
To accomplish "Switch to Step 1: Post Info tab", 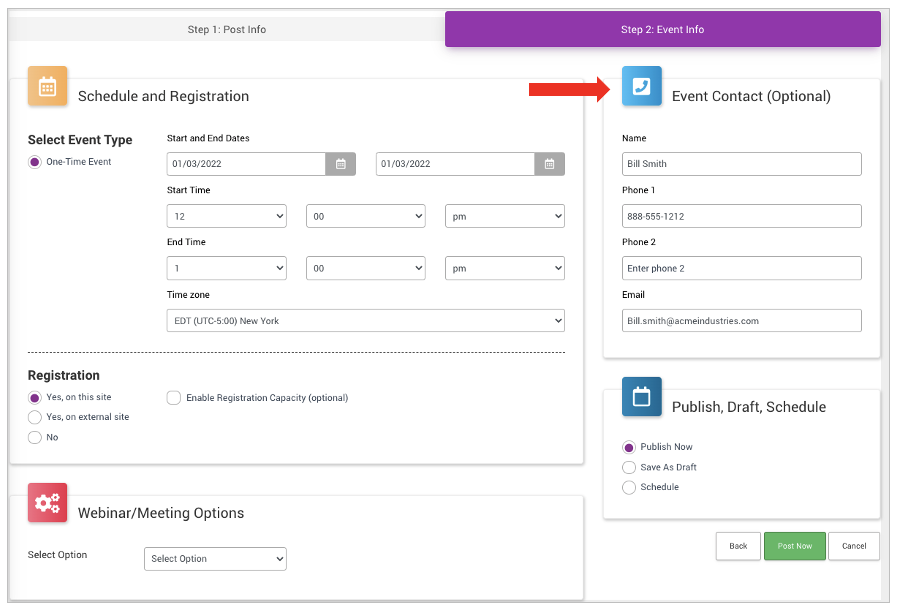I will (x=227, y=29).
